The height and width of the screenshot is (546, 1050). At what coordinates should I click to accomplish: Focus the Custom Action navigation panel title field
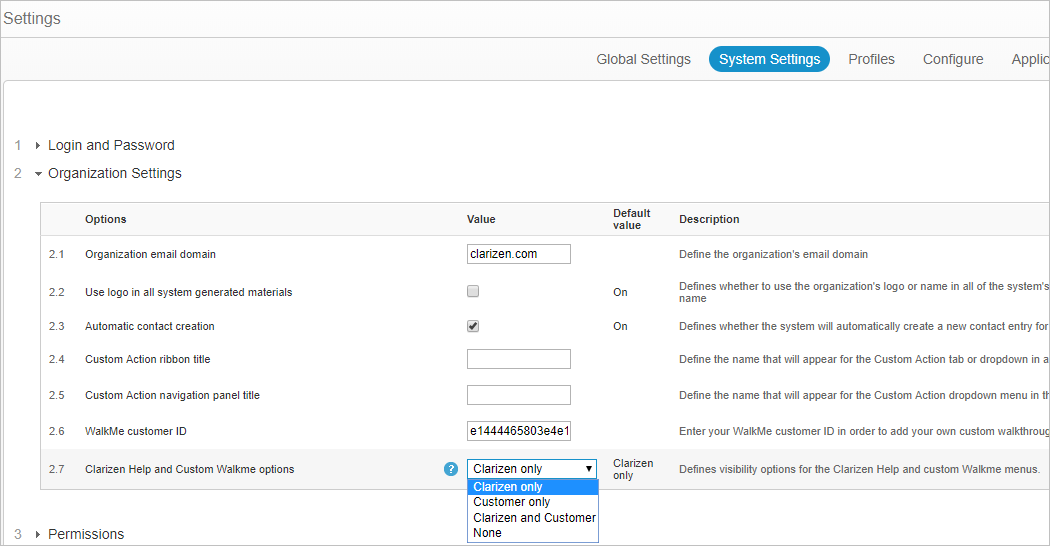(518, 395)
